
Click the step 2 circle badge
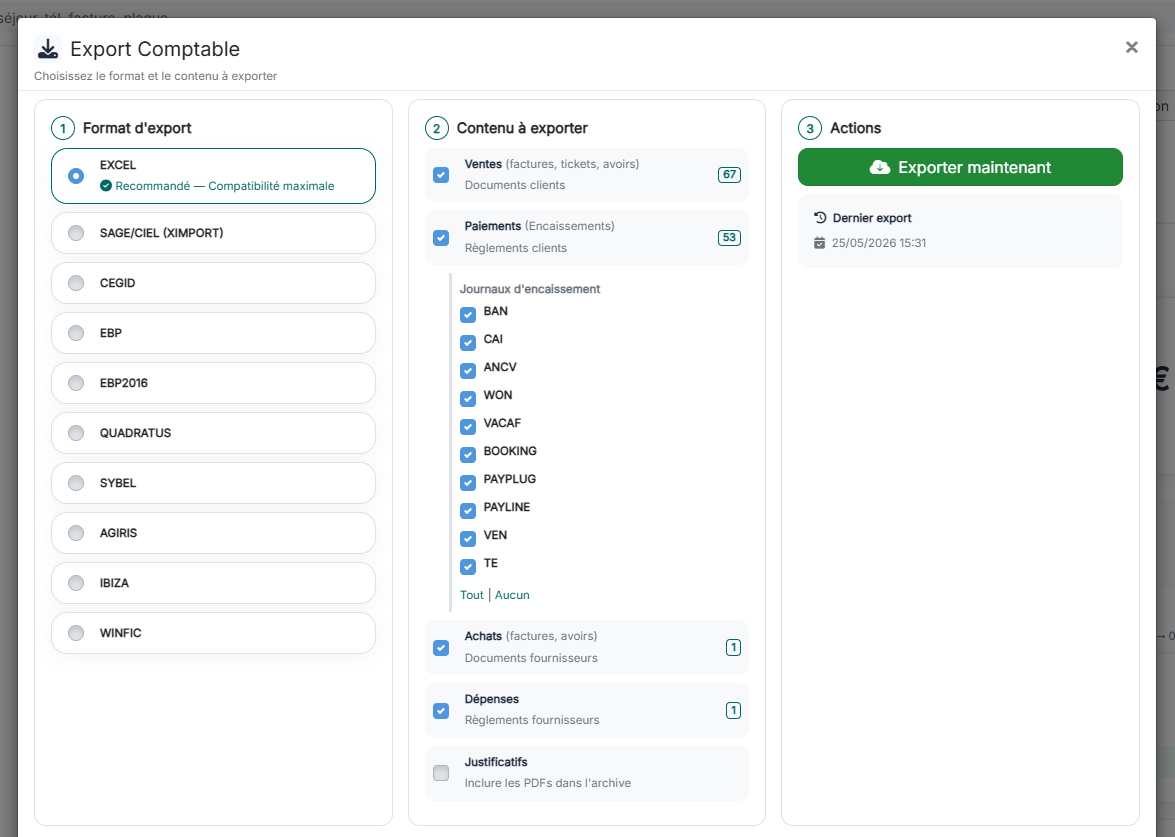tap(437, 128)
